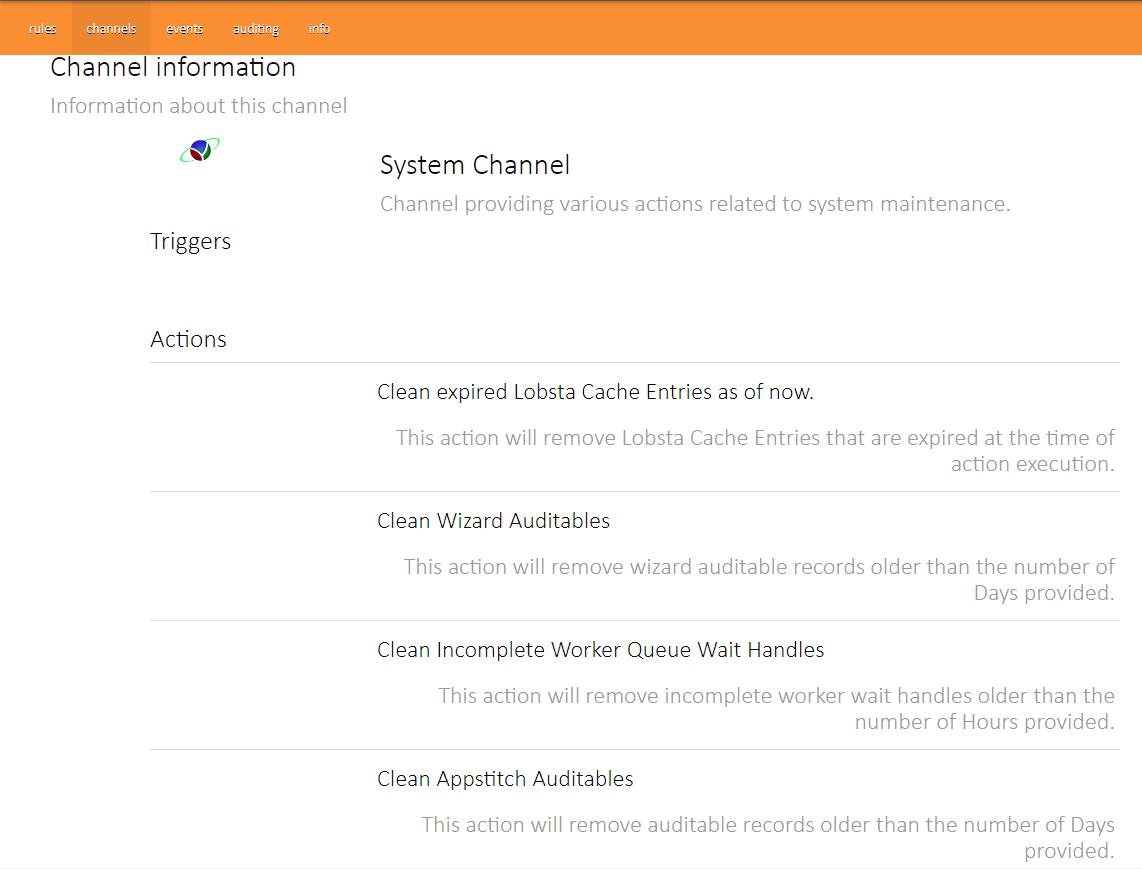Open the rules tab
The height and width of the screenshot is (869, 1142).
point(43,28)
